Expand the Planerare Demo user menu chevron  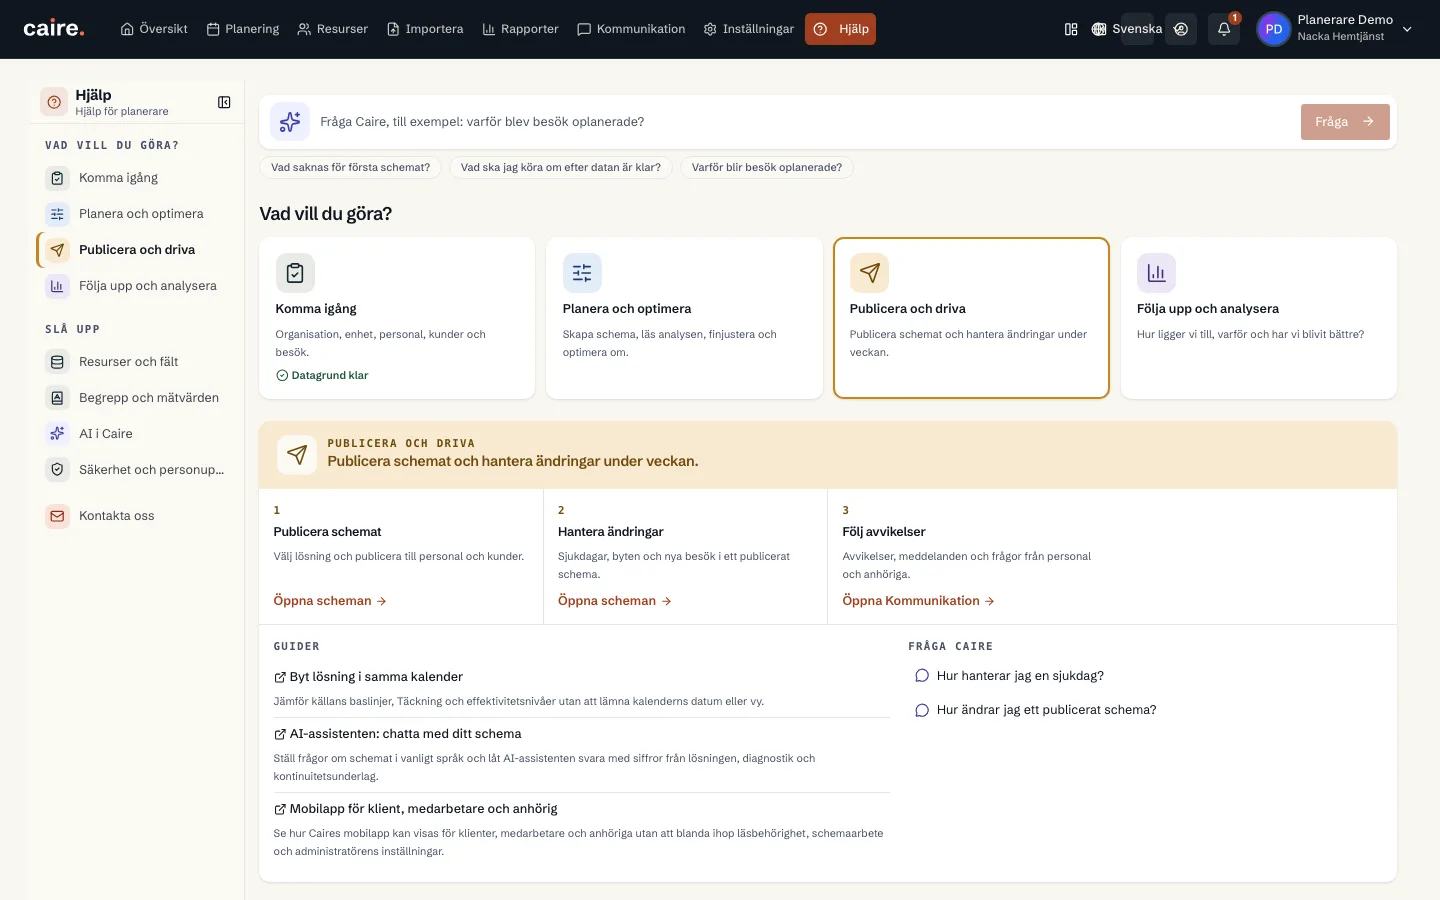click(1407, 29)
